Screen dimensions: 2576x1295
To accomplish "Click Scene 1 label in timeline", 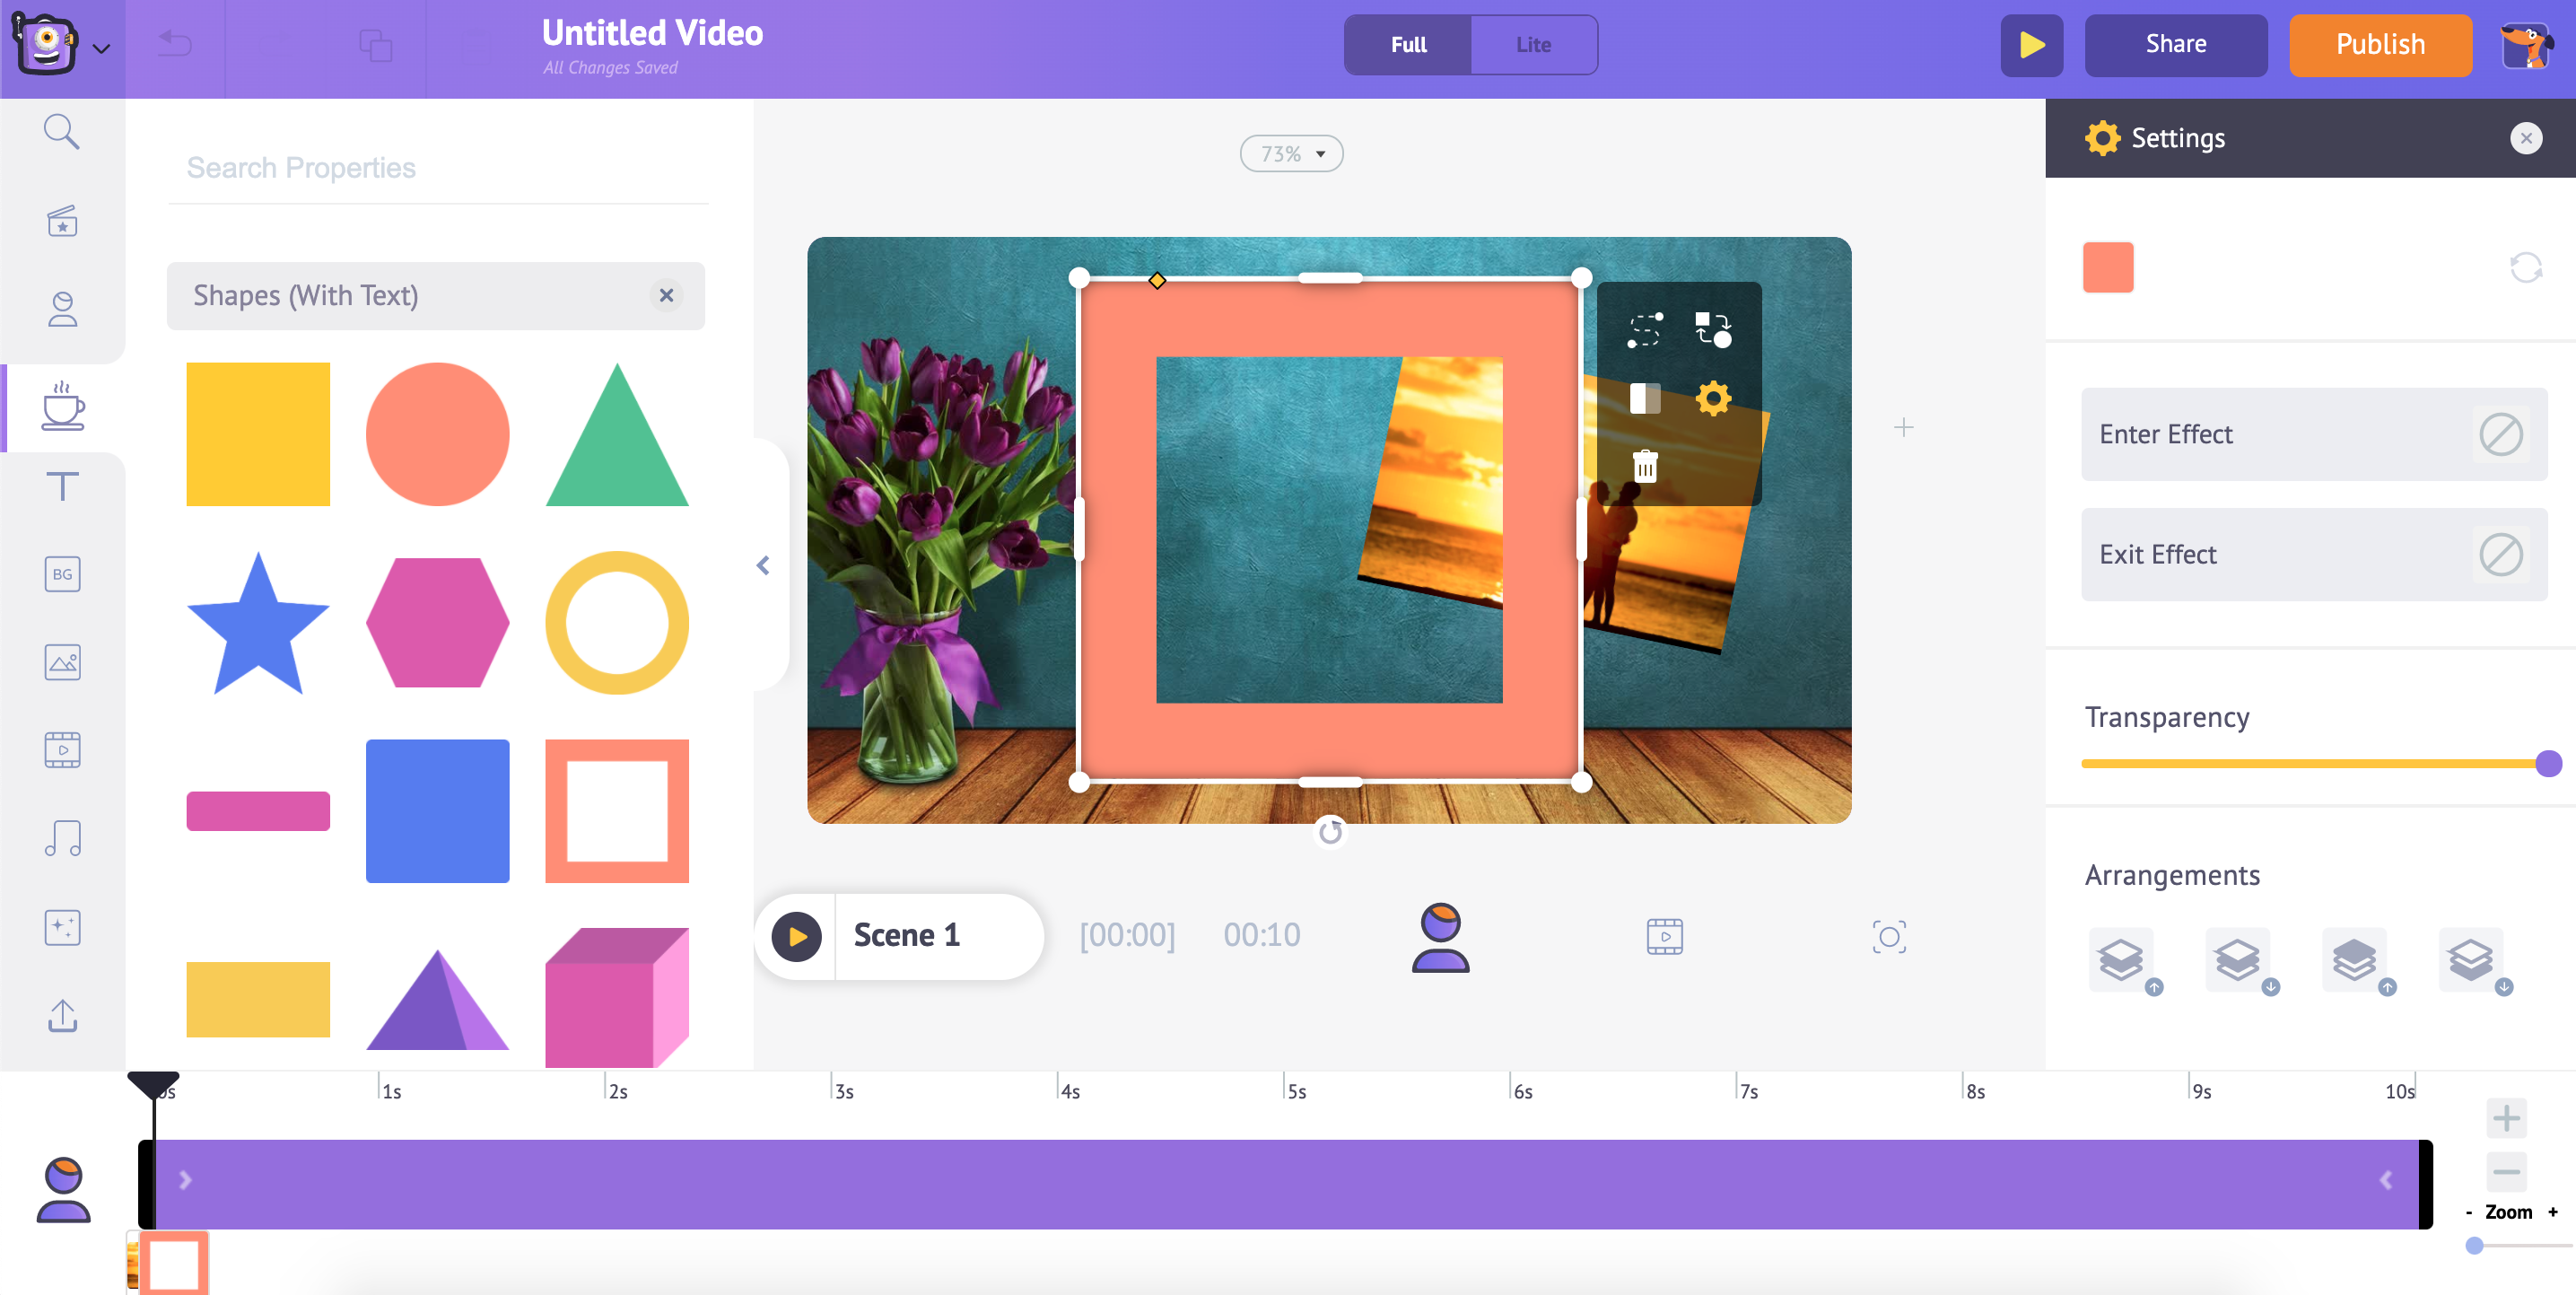I will [x=908, y=933].
